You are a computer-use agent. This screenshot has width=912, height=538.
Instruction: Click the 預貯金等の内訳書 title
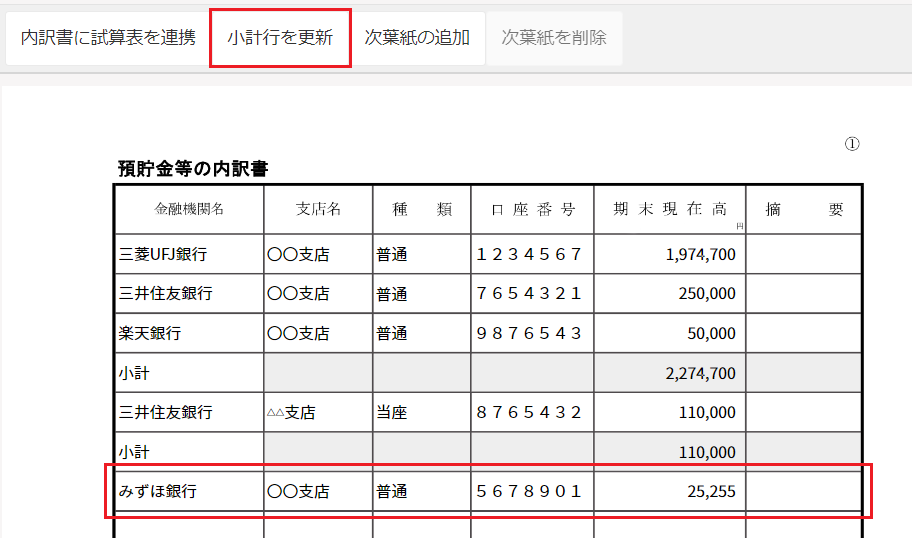pyautogui.click(x=193, y=169)
